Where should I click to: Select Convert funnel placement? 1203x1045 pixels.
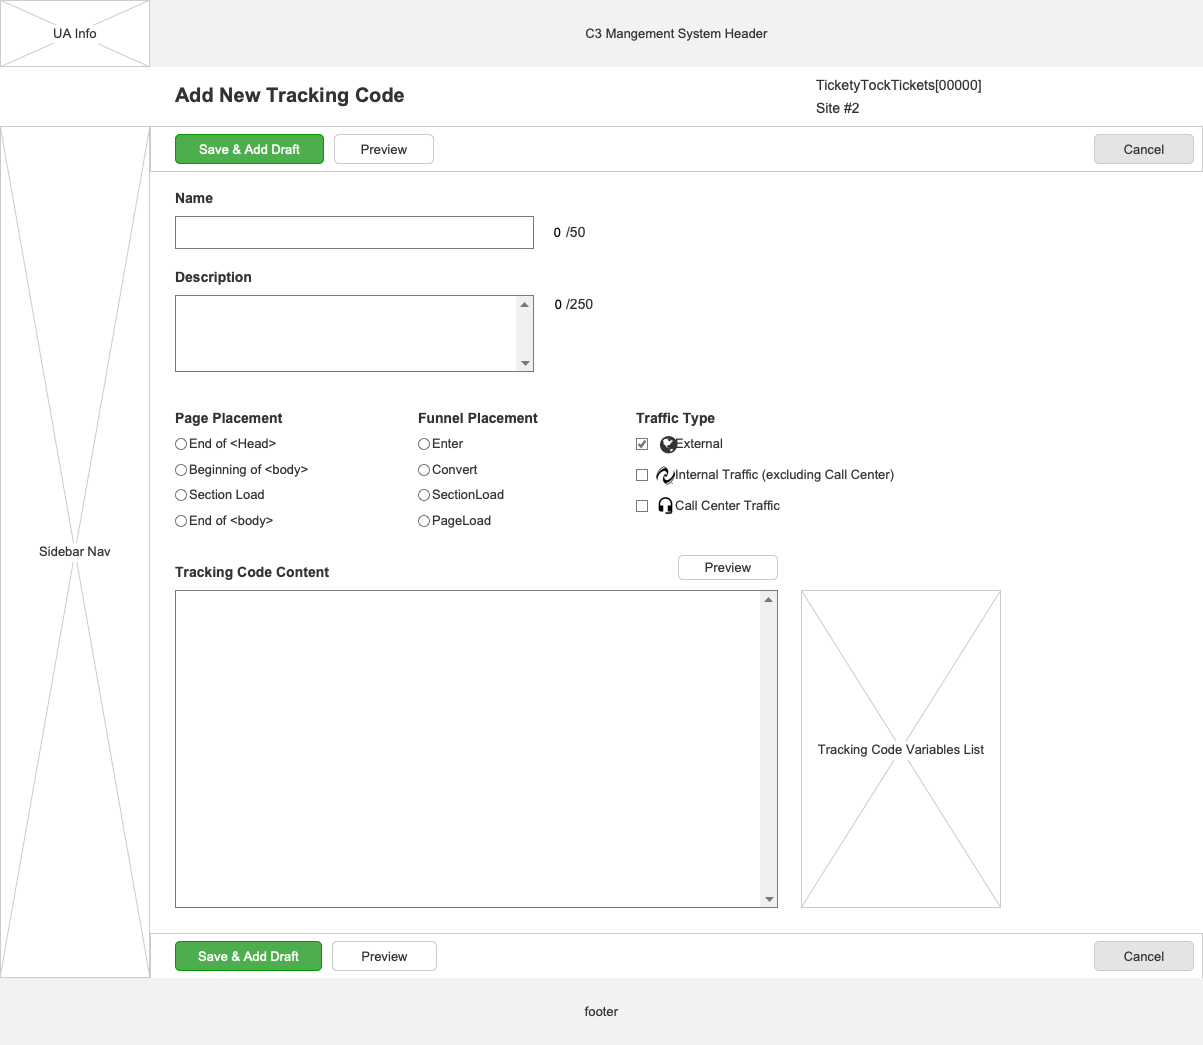point(424,470)
